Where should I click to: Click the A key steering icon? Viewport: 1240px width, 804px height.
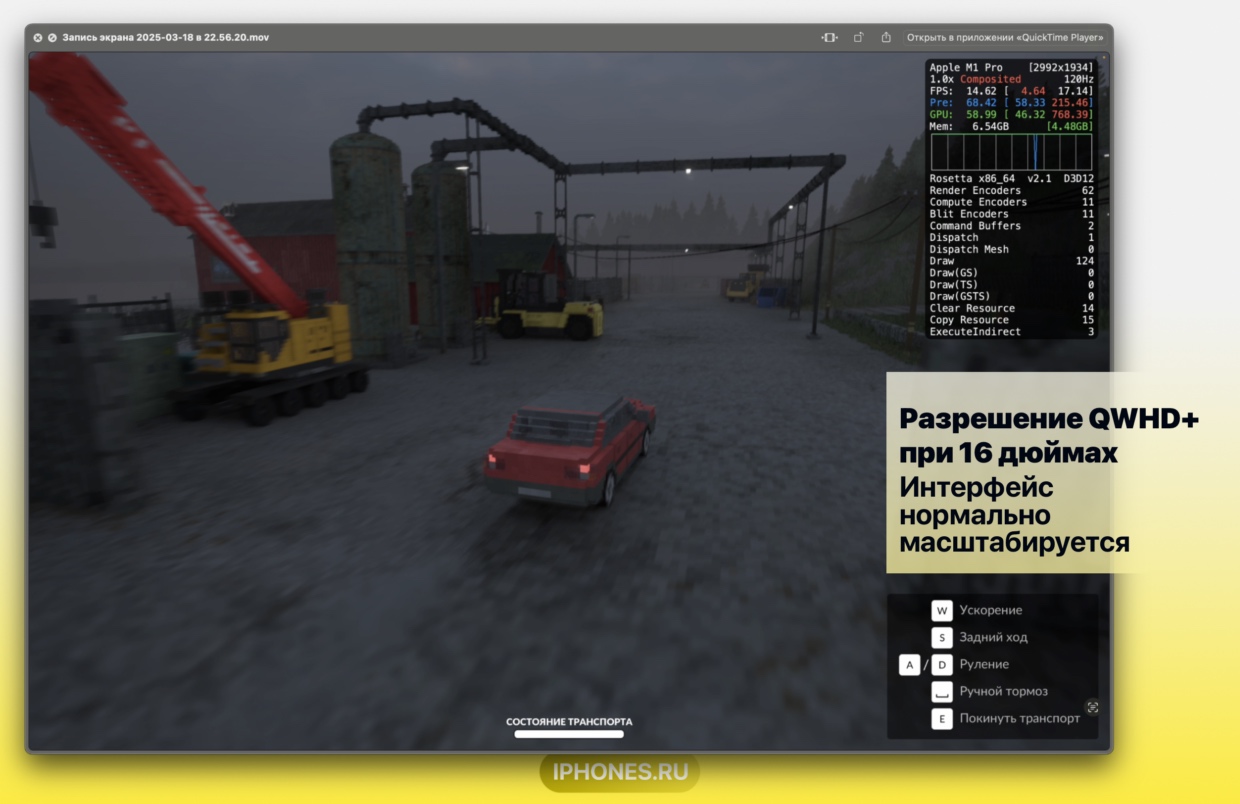coord(909,664)
